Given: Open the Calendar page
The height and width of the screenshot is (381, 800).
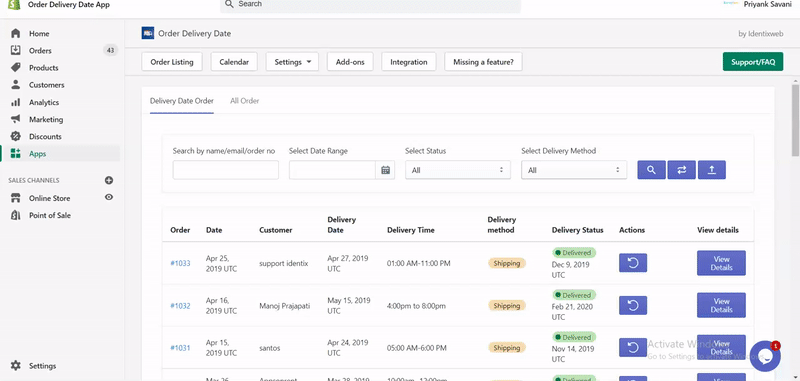Looking at the screenshot, I should [234, 62].
